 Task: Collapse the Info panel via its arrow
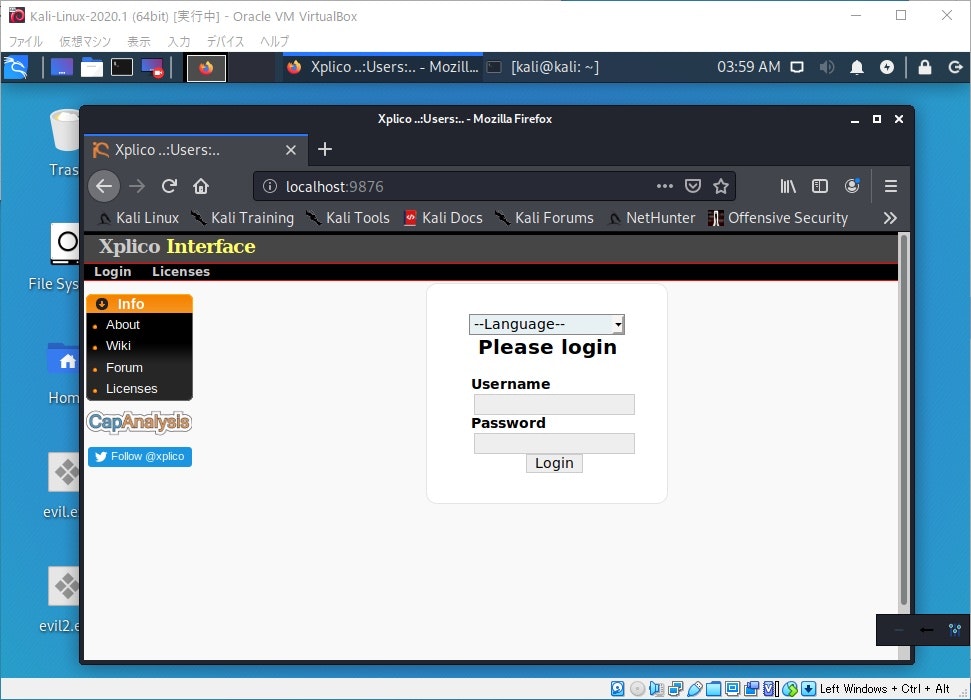click(103, 303)
